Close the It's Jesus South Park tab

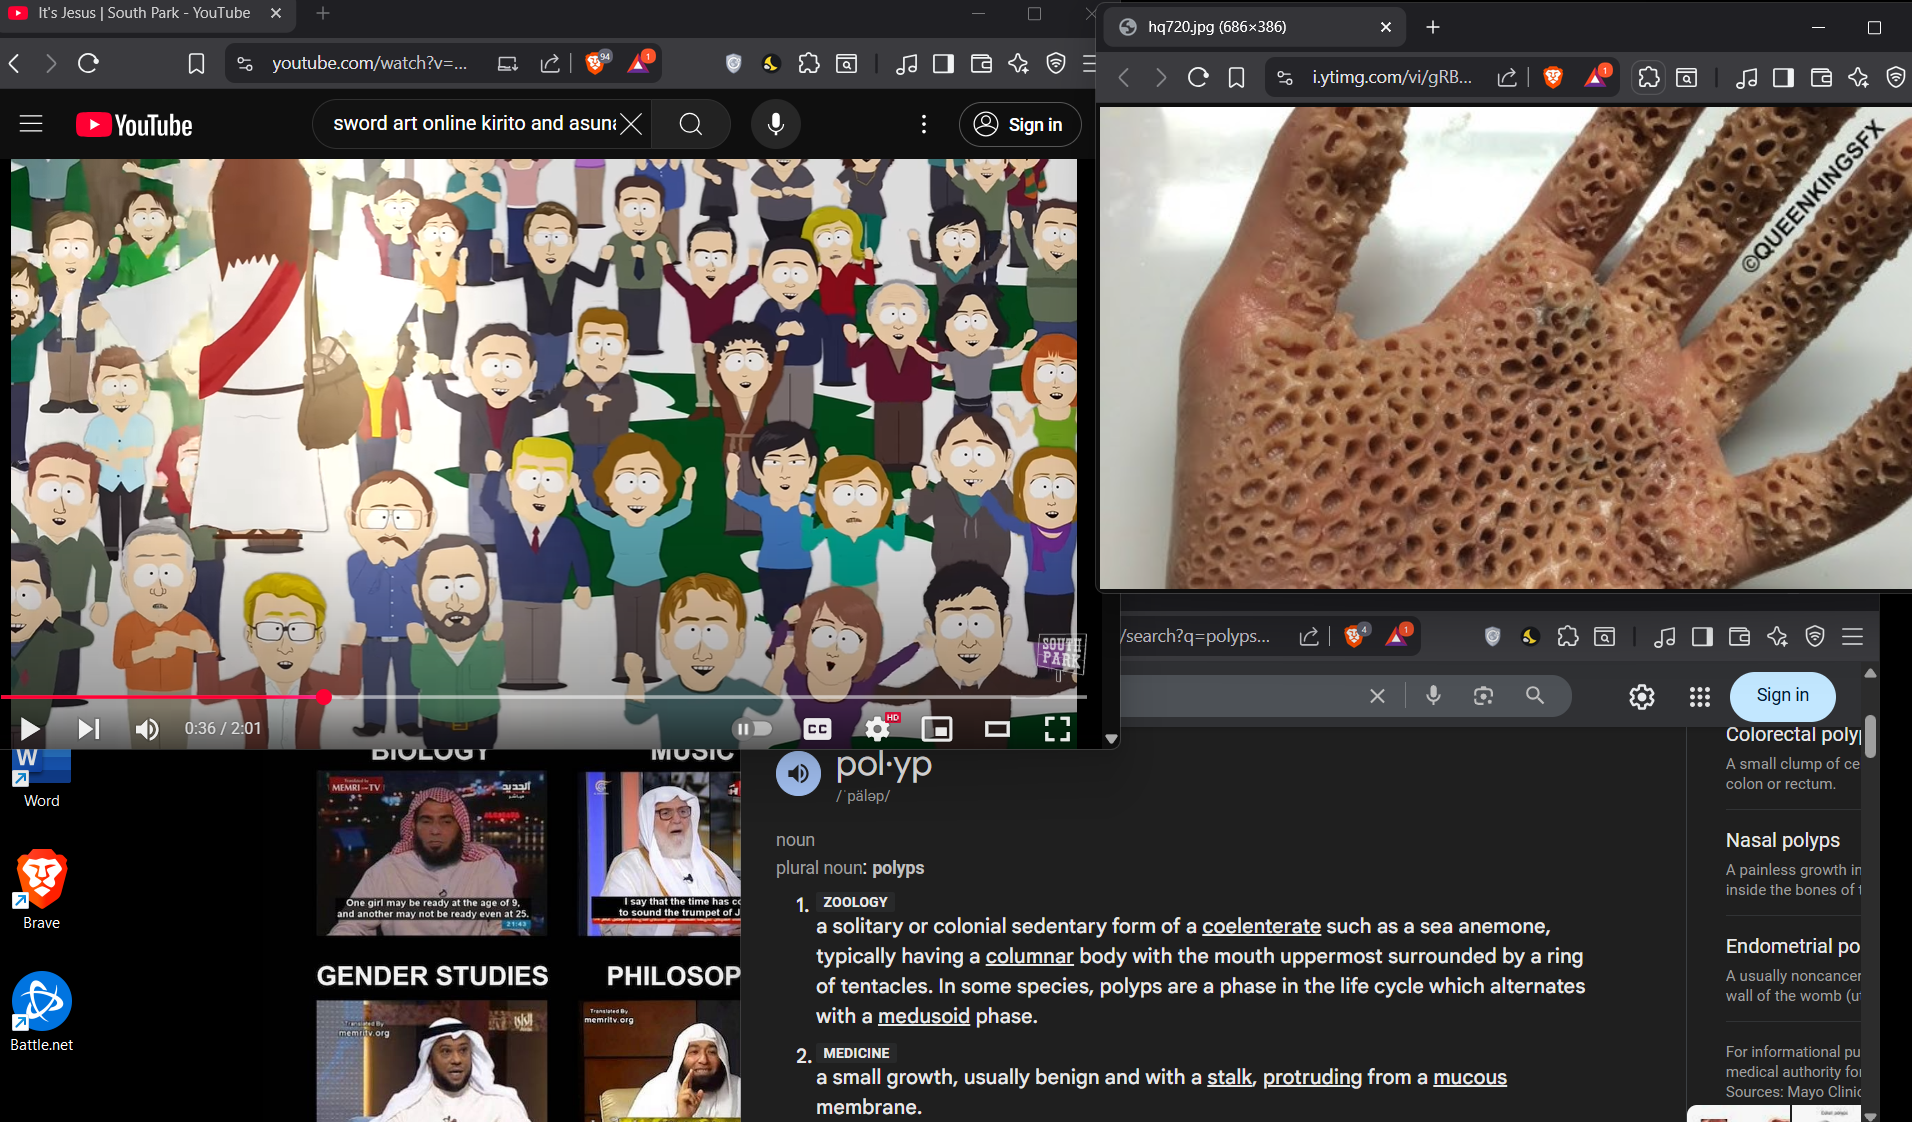pos(276,13)
